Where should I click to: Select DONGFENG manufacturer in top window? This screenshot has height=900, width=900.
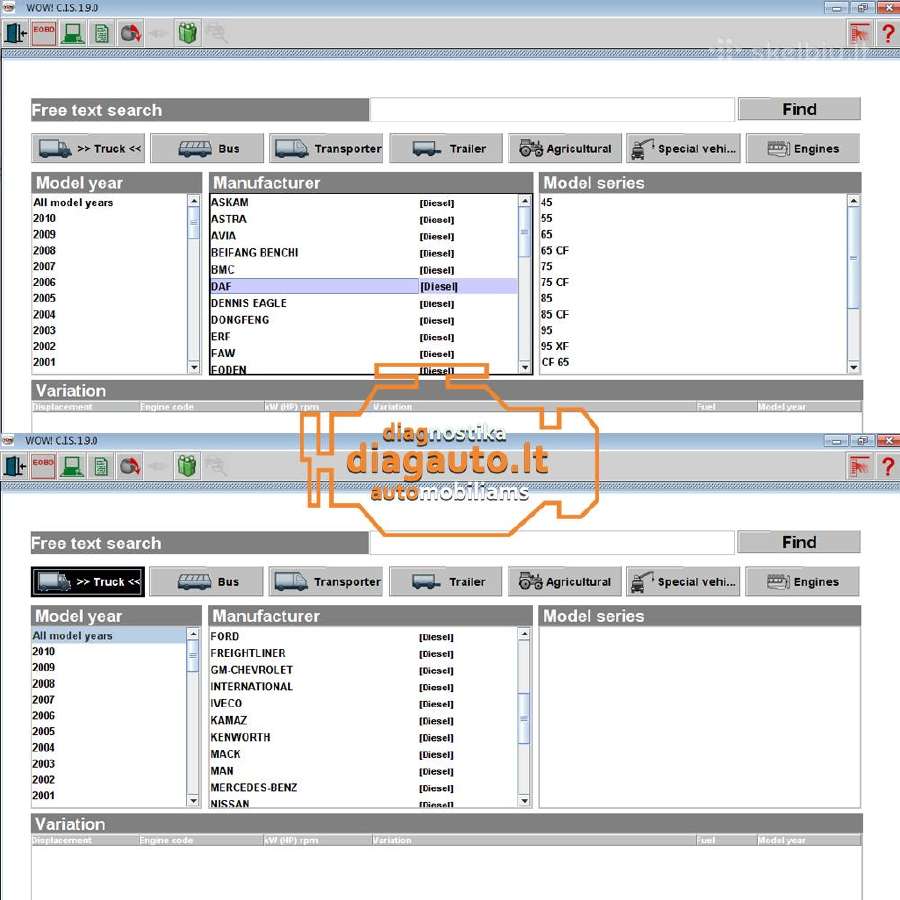click(364, 320)
